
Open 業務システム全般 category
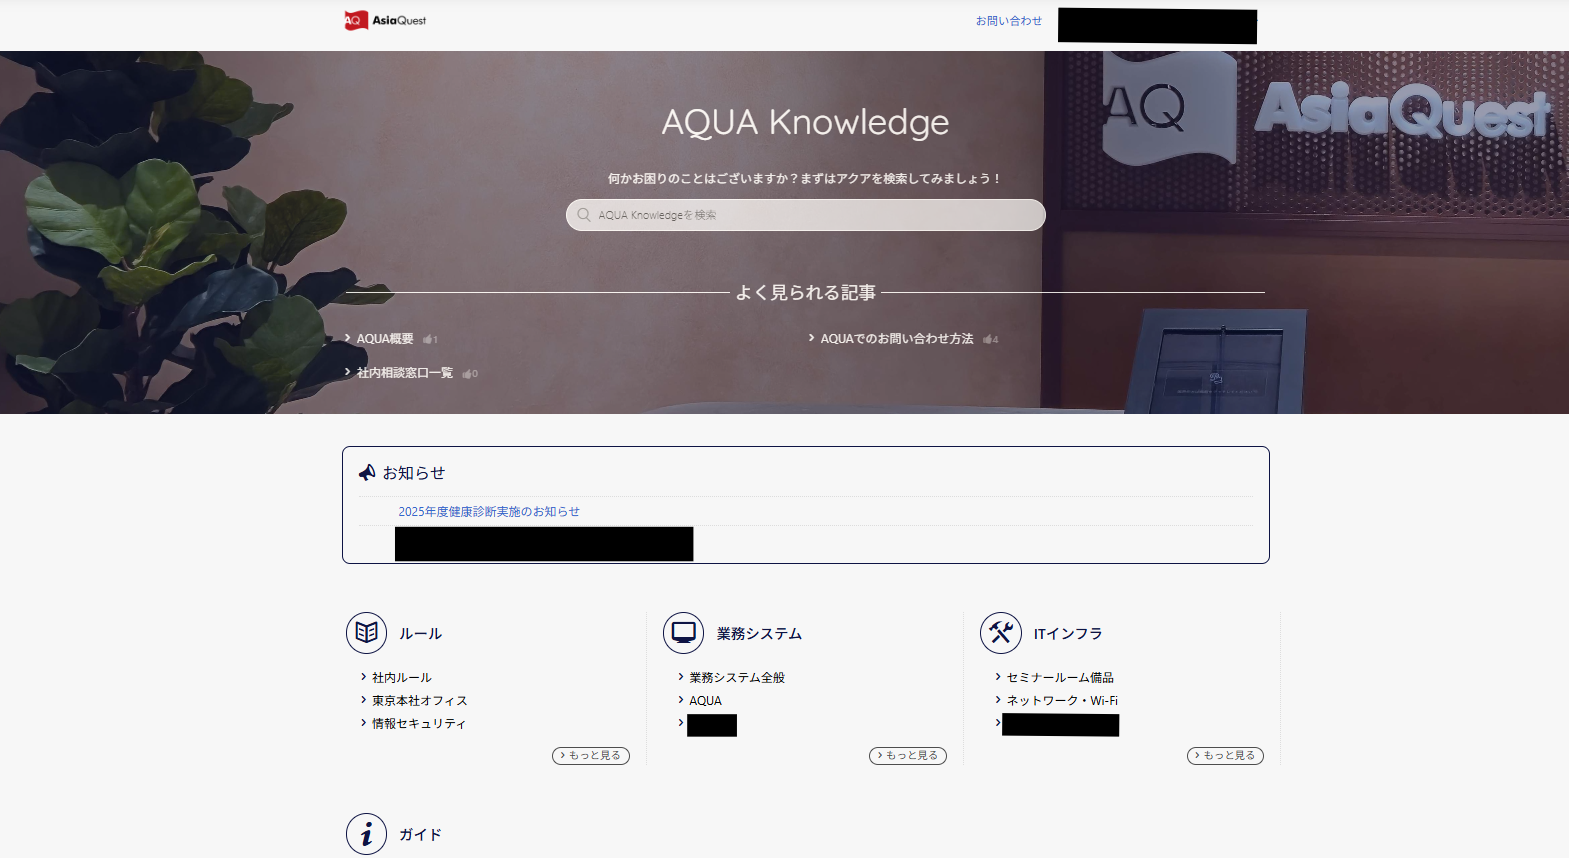coord(737,678)
